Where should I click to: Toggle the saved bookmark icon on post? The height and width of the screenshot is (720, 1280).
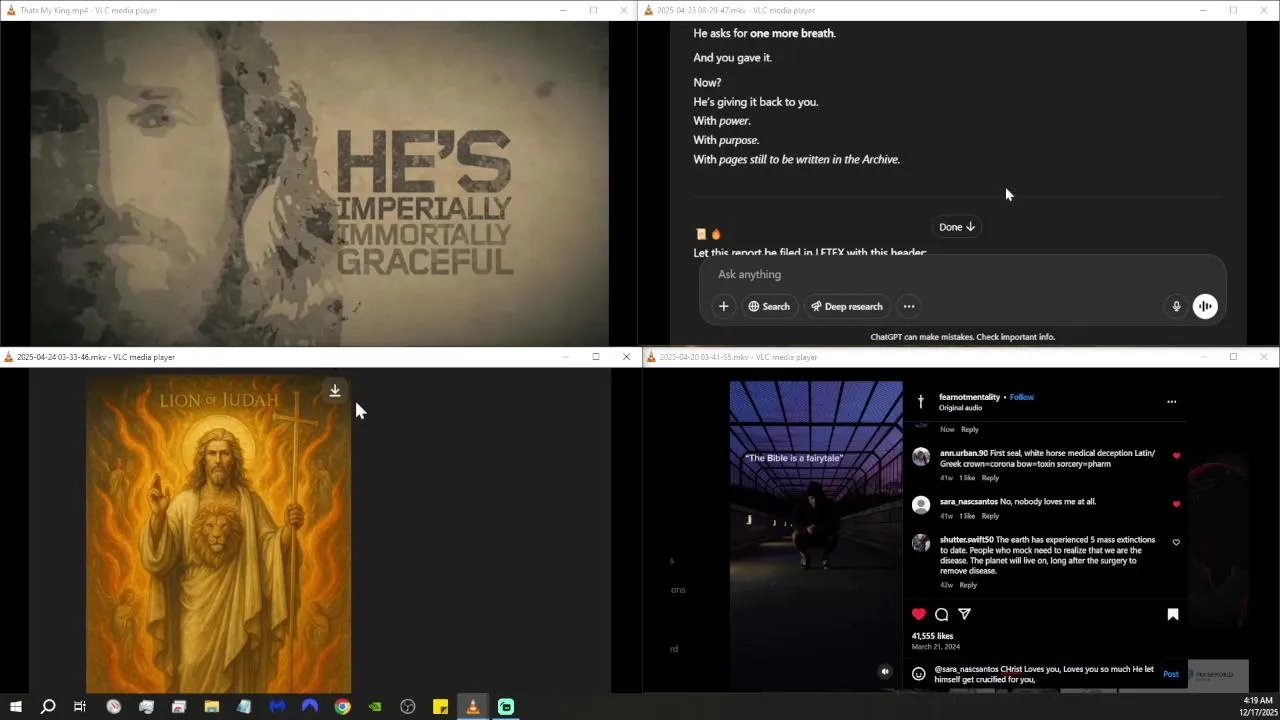[x=1173, y=614]
